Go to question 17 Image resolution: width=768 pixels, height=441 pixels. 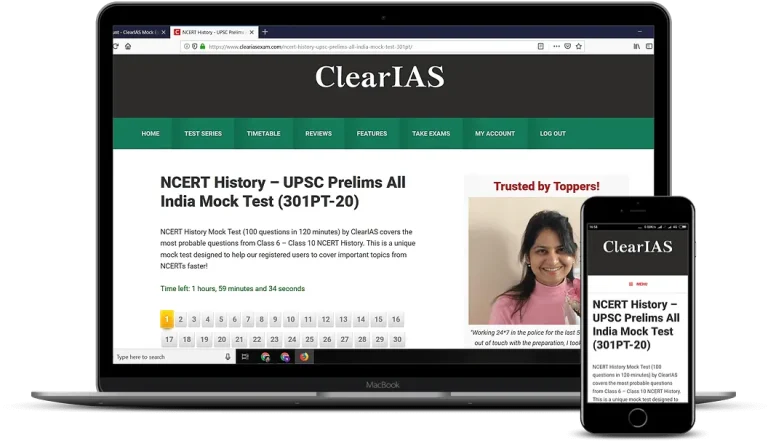click(169, 340)
